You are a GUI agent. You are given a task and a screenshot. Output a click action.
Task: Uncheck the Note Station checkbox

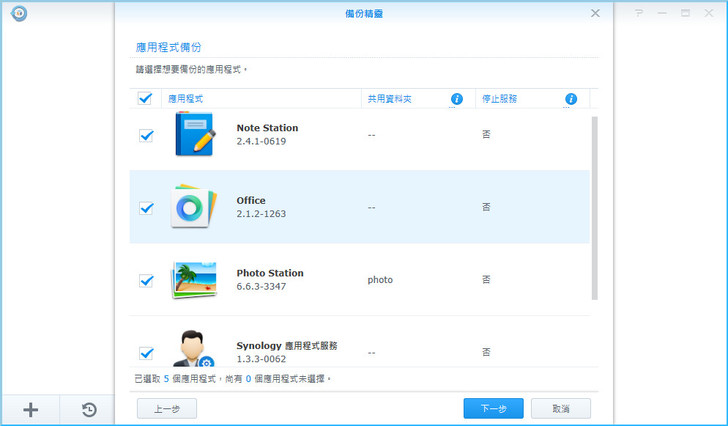pyautogui.click(x=146, y=135)
